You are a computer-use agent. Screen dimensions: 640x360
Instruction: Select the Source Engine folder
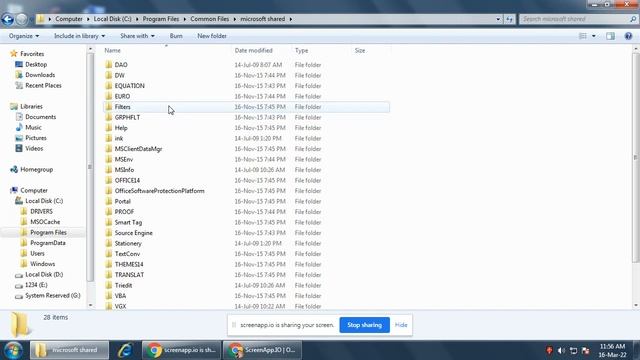pyautogui.click(x=133, y=233)
